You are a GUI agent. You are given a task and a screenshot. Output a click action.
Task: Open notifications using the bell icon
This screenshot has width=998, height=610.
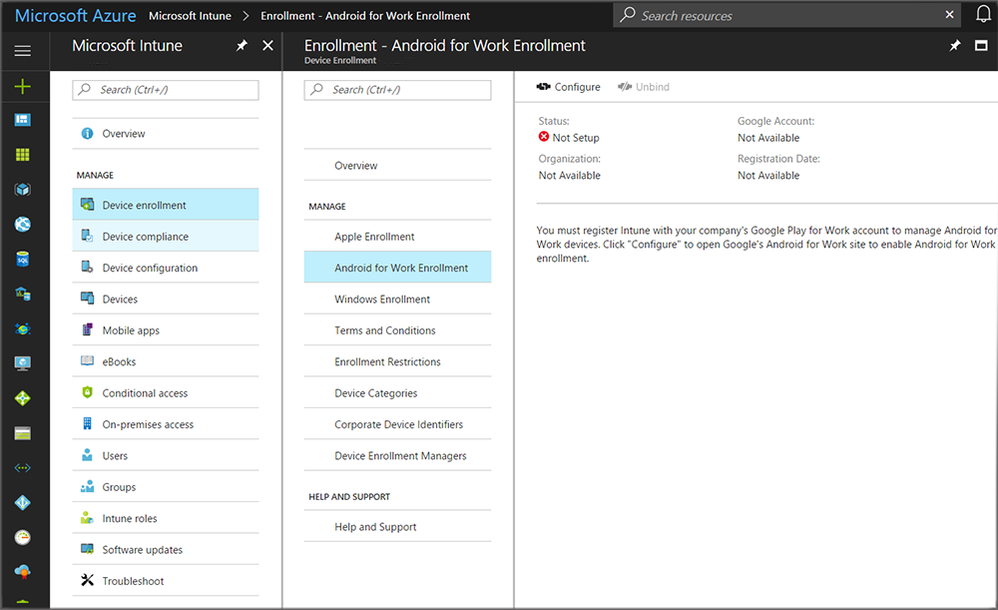[x=984, y=15]
